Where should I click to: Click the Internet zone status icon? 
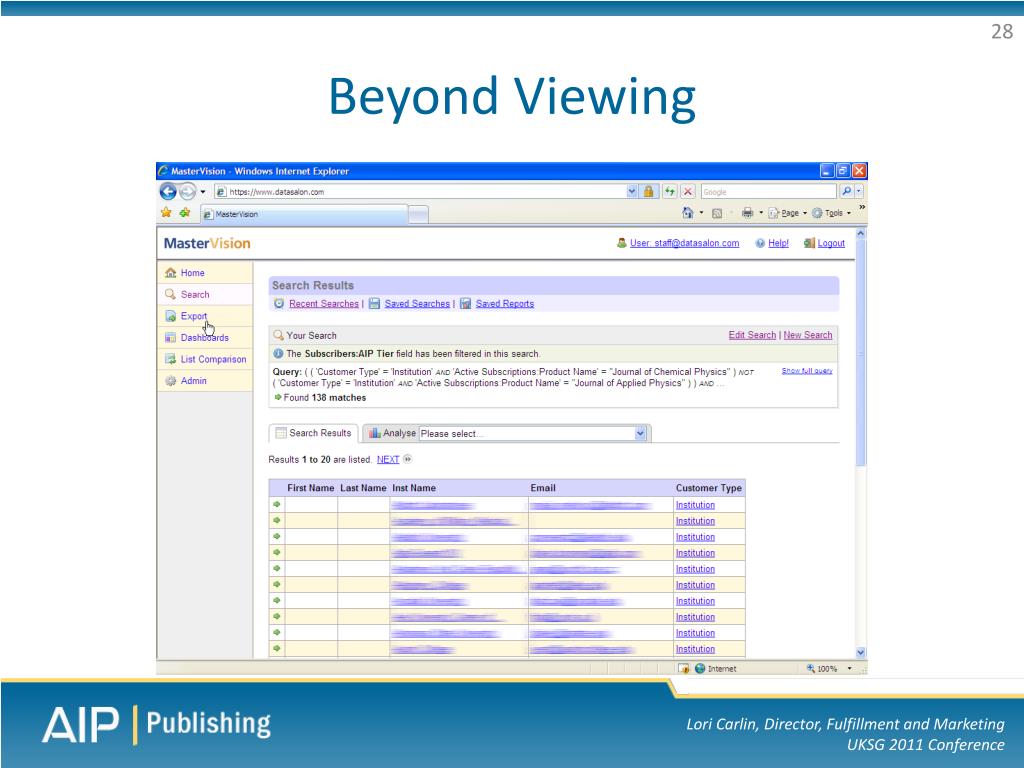coord(700,669)
